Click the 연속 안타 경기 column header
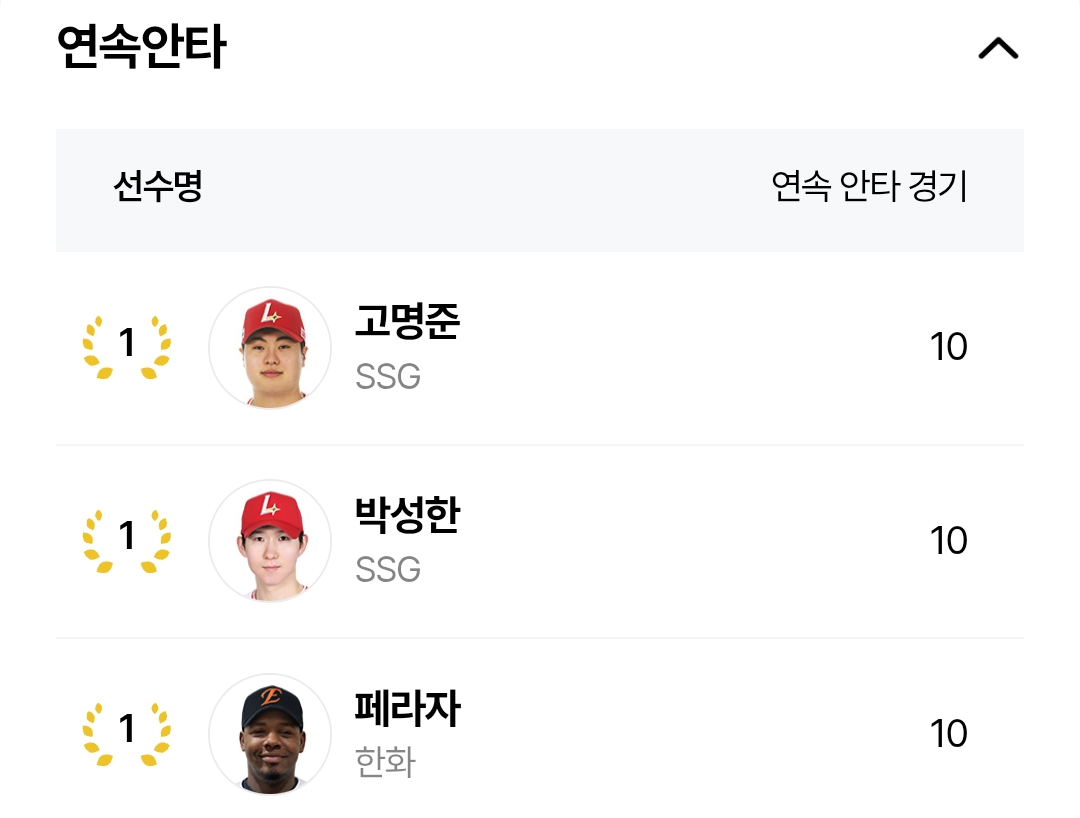 click(869, 186)
